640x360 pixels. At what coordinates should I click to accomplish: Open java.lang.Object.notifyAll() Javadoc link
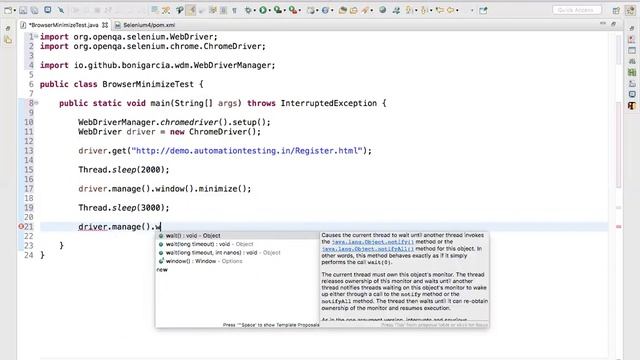click(x=368, y=249)
